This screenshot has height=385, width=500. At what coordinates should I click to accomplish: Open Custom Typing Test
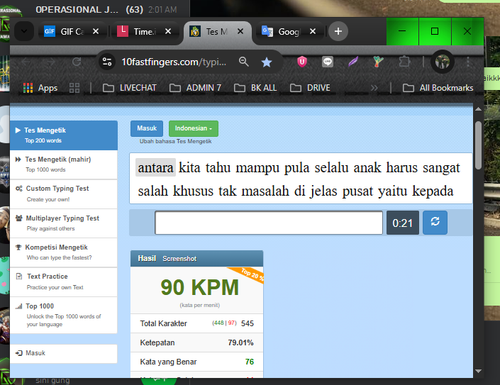coord(64,194)
